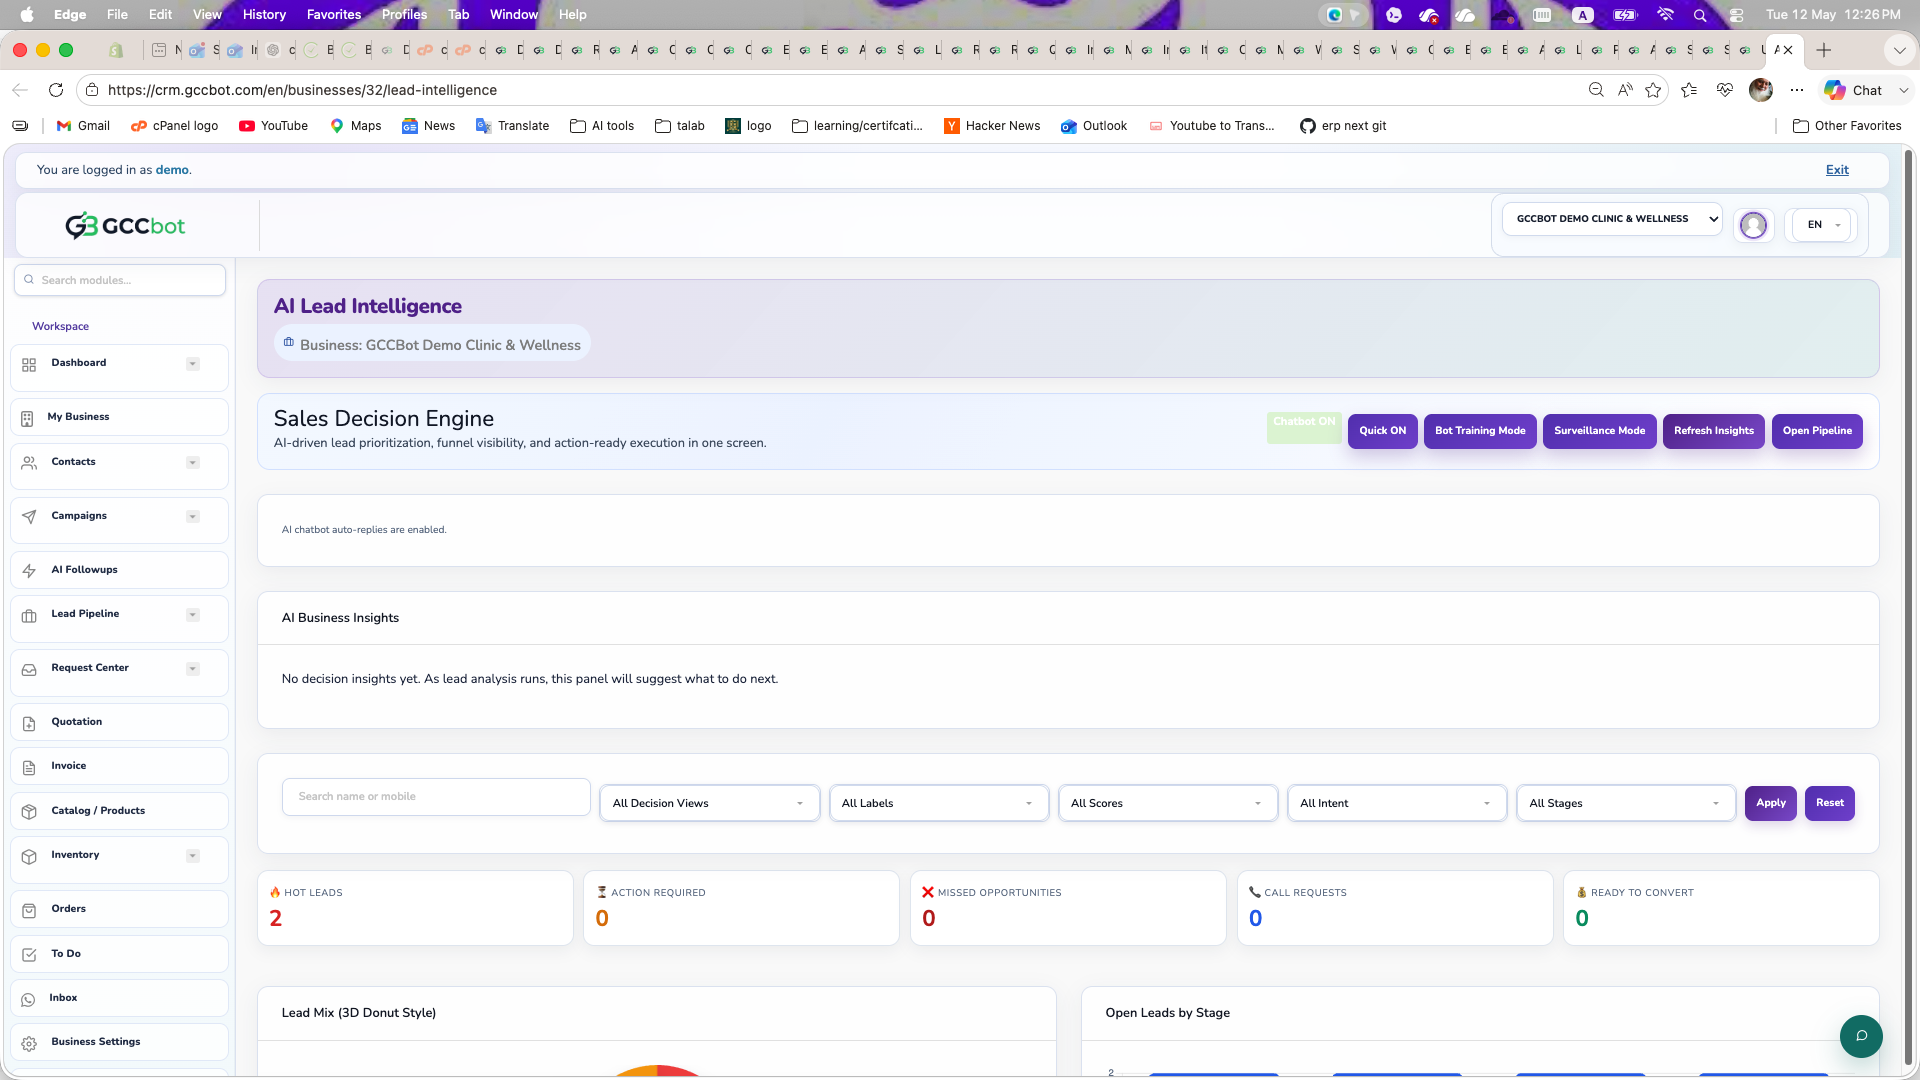
Task: Click the To Do checklist icon
Action: pos(29,955)
